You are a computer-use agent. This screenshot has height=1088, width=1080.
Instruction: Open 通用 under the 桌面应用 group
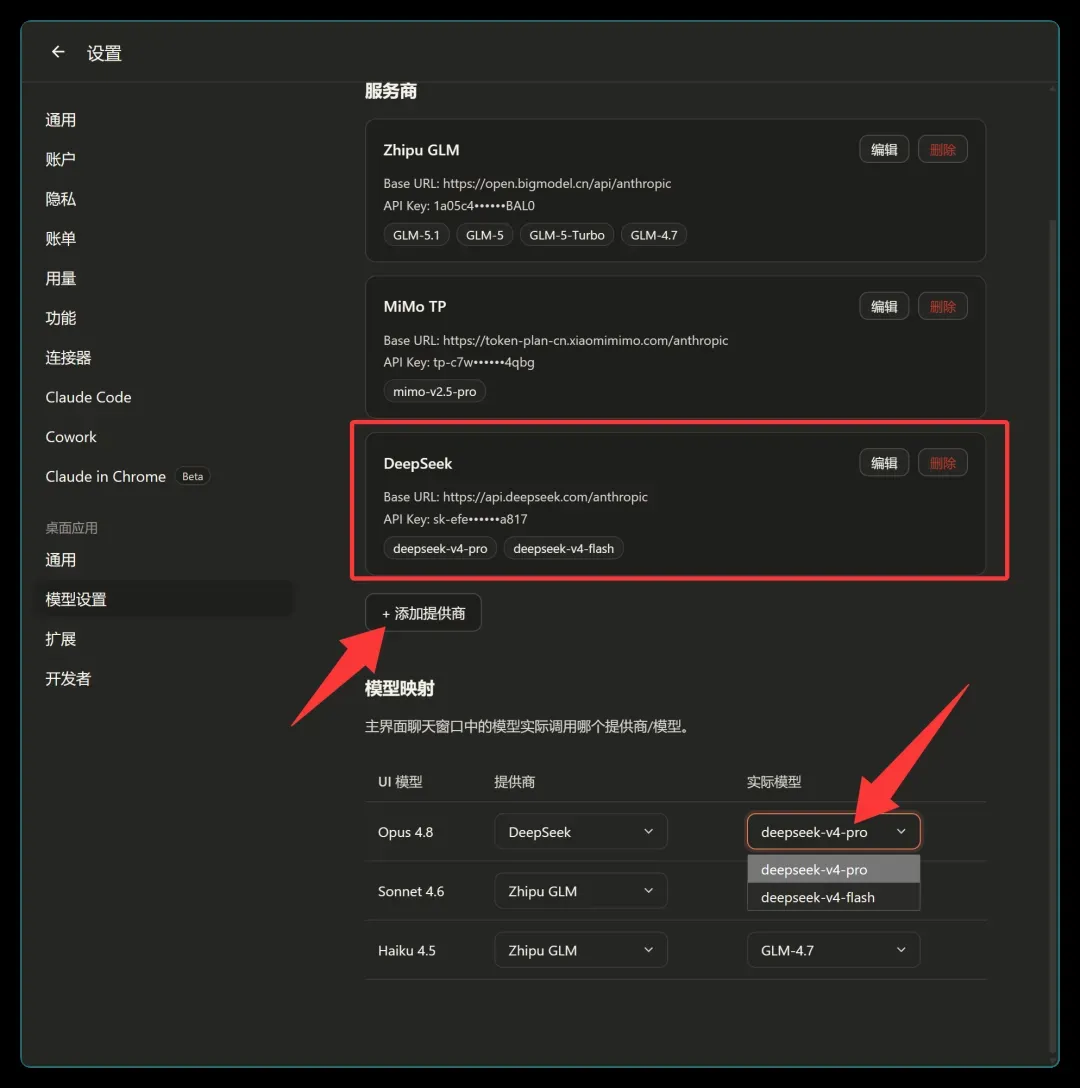point(61,559)
